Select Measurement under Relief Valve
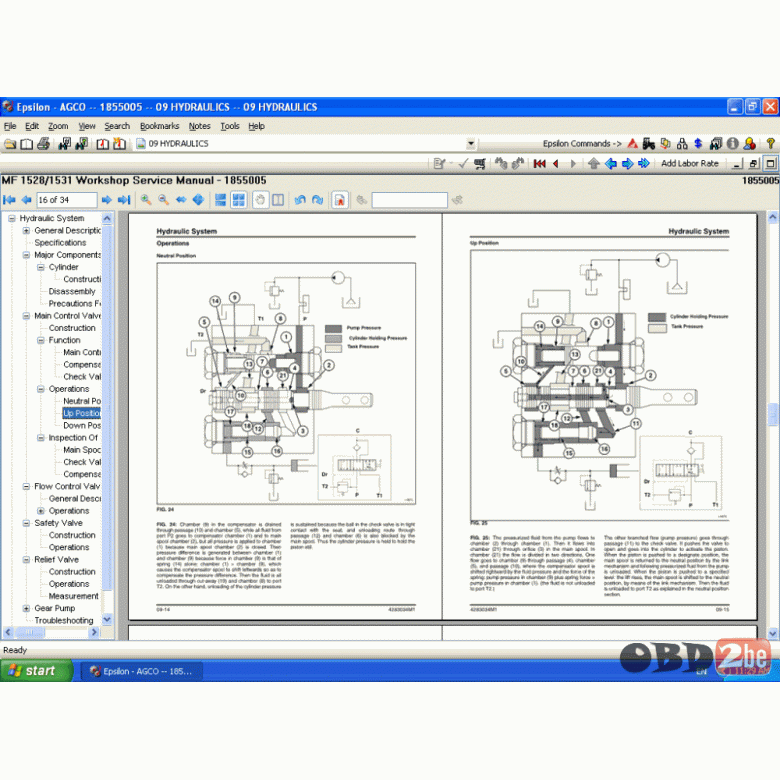780x780 pixels. [74, 596]
